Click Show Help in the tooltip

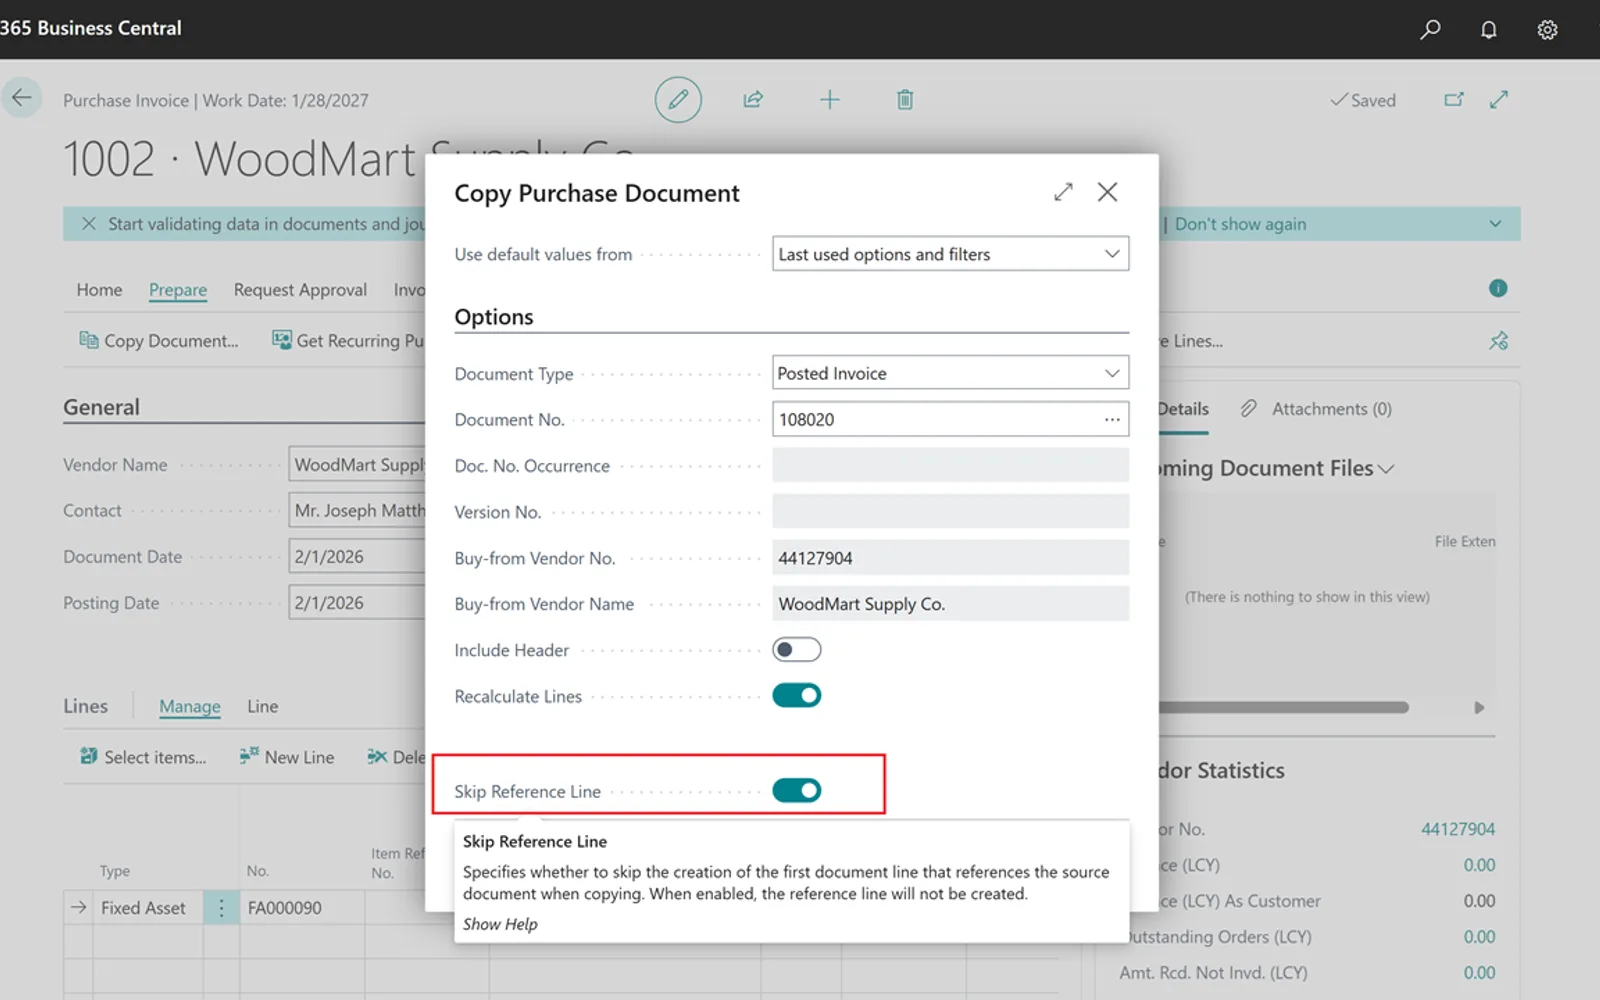pos(500,924)
